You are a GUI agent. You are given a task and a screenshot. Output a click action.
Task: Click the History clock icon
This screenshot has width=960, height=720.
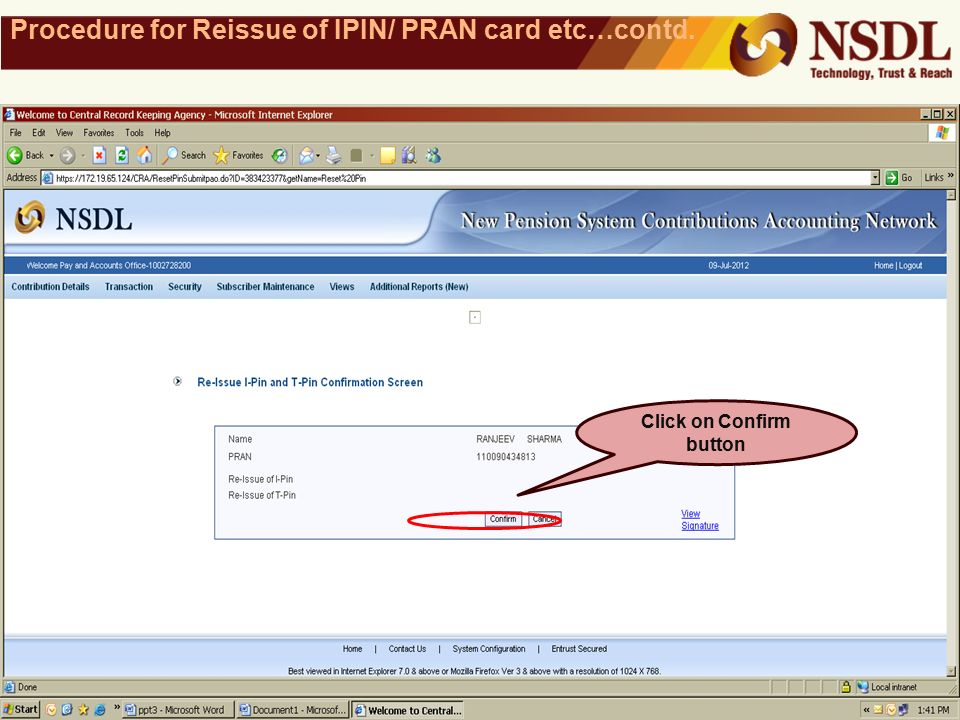[x=280, y=156]
